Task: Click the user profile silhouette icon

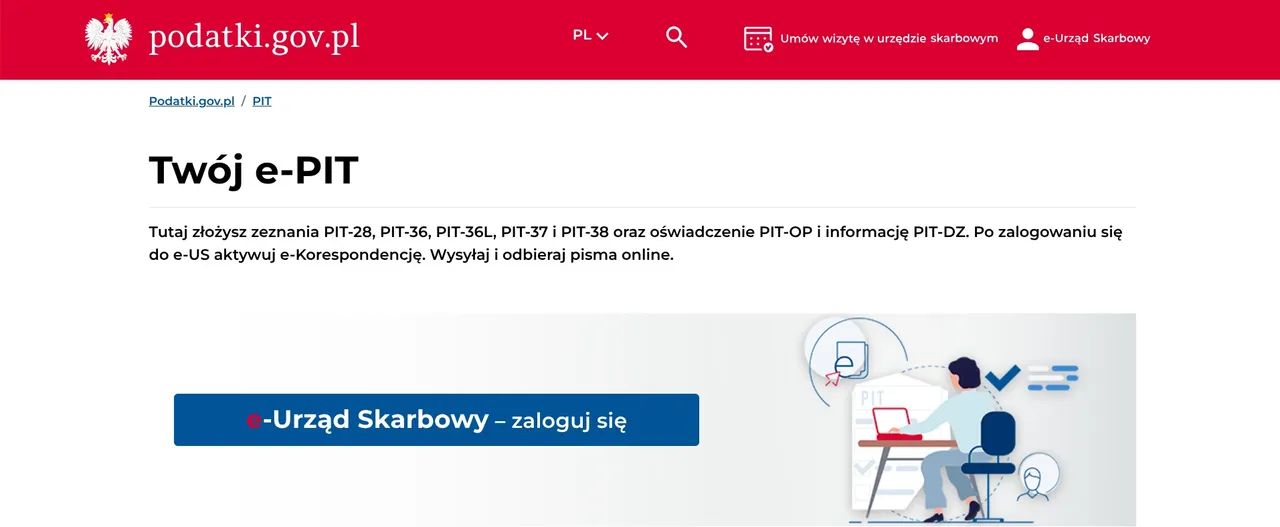Action: coord(1027,39)
